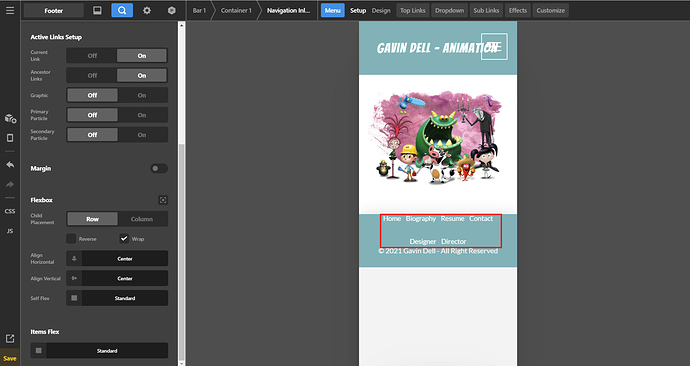Open the preview page hamburger toggle

494,46
